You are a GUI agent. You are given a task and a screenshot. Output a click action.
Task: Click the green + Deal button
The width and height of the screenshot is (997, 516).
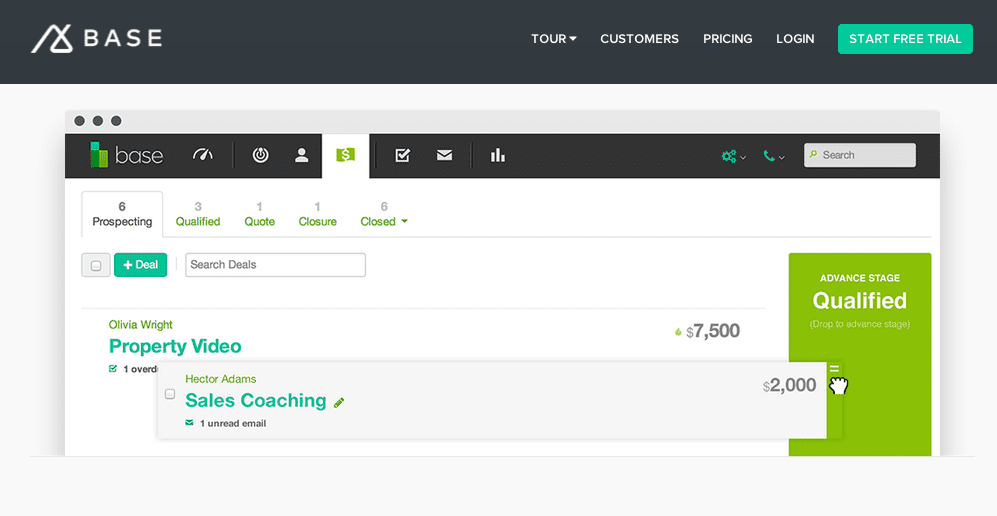(x=140, y=265)
